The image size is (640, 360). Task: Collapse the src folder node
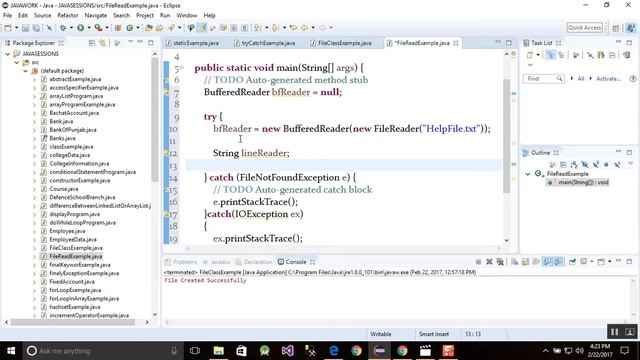[x=17, y=62]
